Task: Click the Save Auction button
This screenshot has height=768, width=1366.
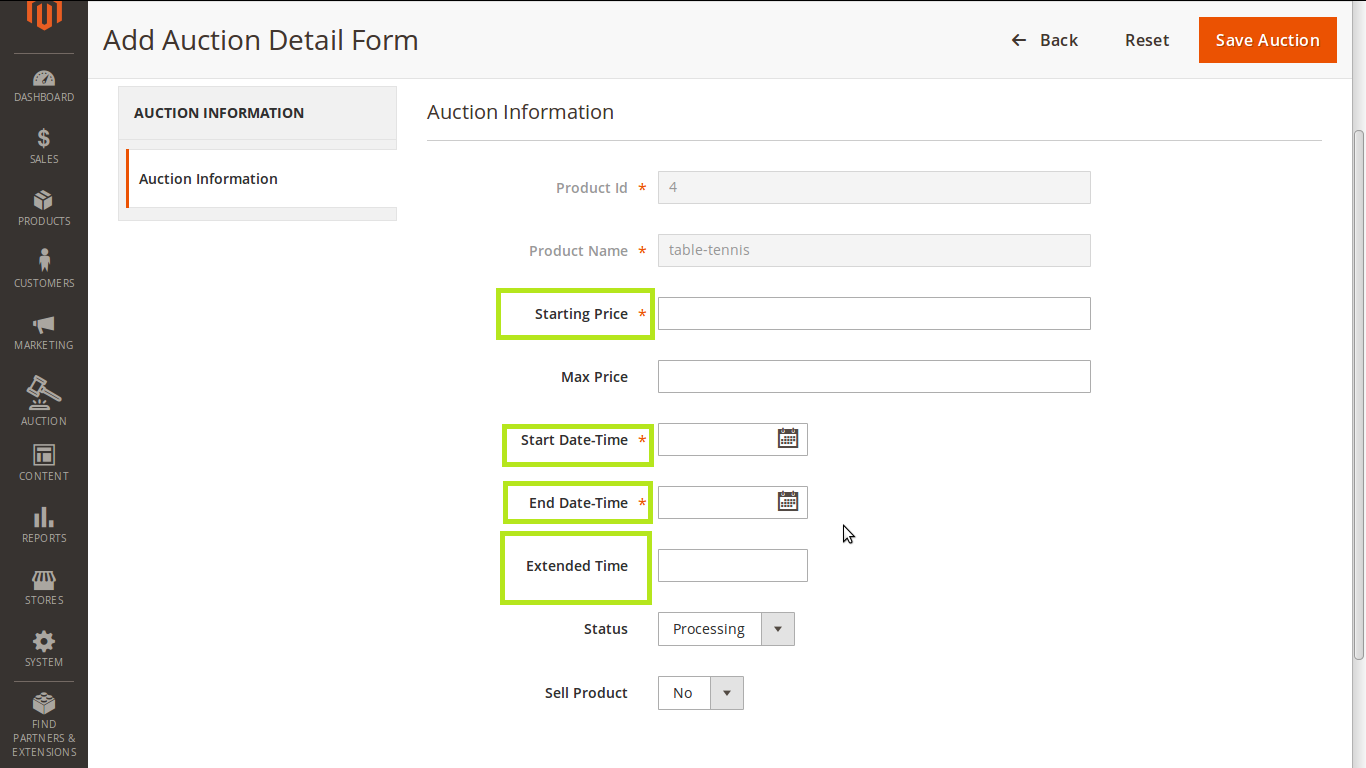Action: (1268, 40)
